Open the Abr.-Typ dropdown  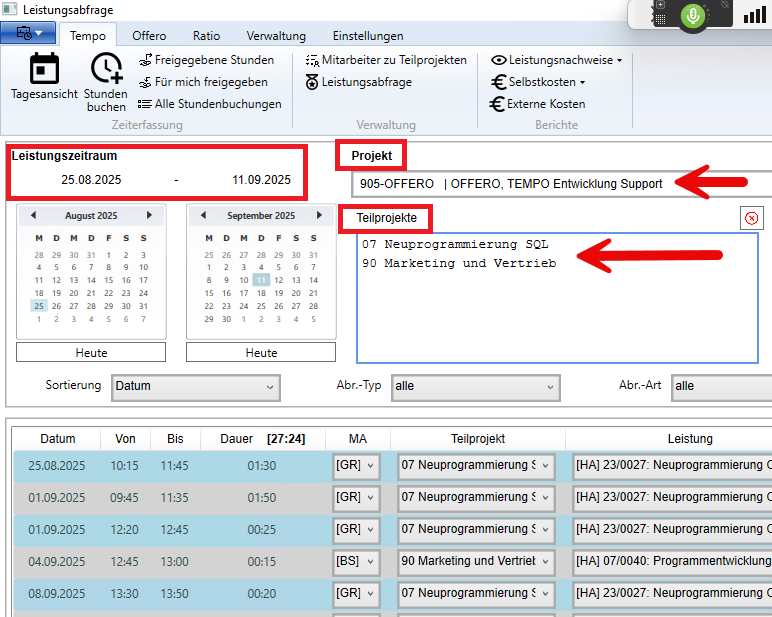pyautogui.click(x=475, y=386)
